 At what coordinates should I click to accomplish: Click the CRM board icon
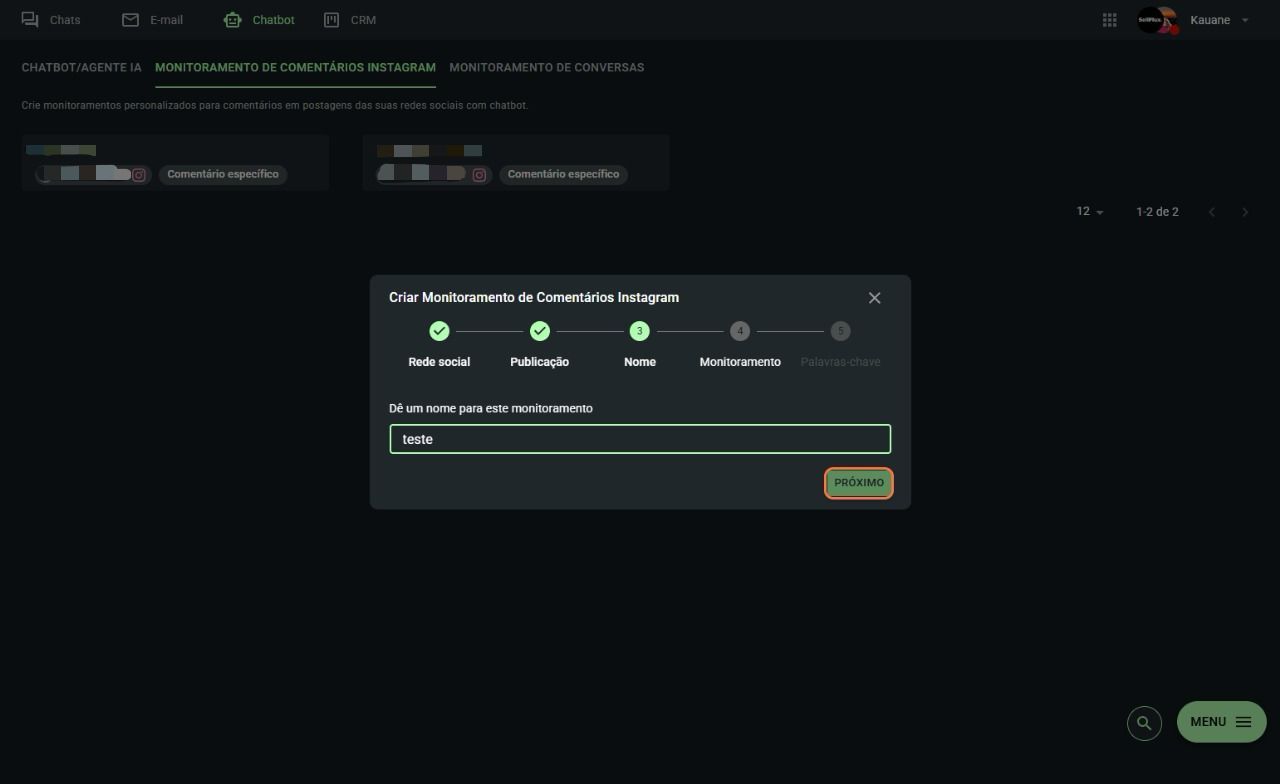click(332, 20)
